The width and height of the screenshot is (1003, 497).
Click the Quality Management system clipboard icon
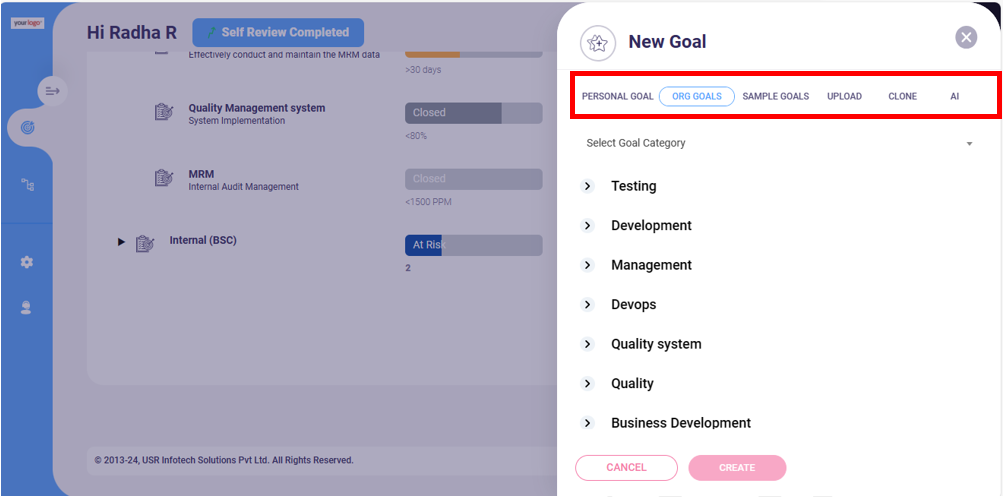pos(164,112)
